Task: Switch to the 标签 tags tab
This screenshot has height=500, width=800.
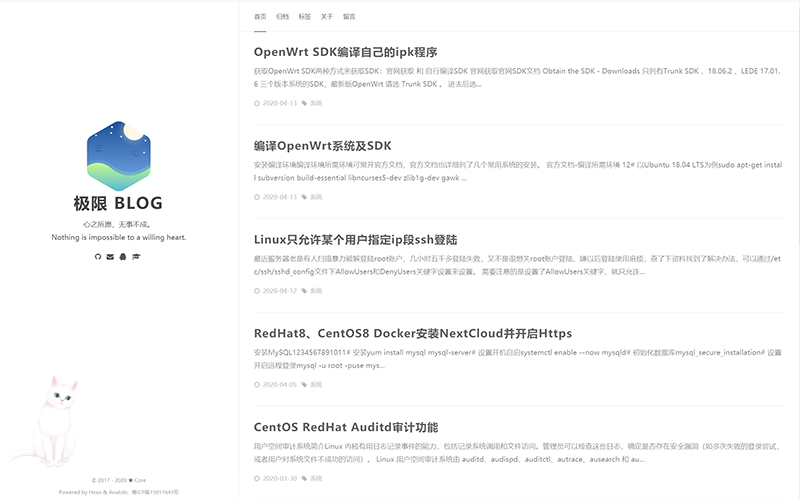Action: (x=305, y=17)
